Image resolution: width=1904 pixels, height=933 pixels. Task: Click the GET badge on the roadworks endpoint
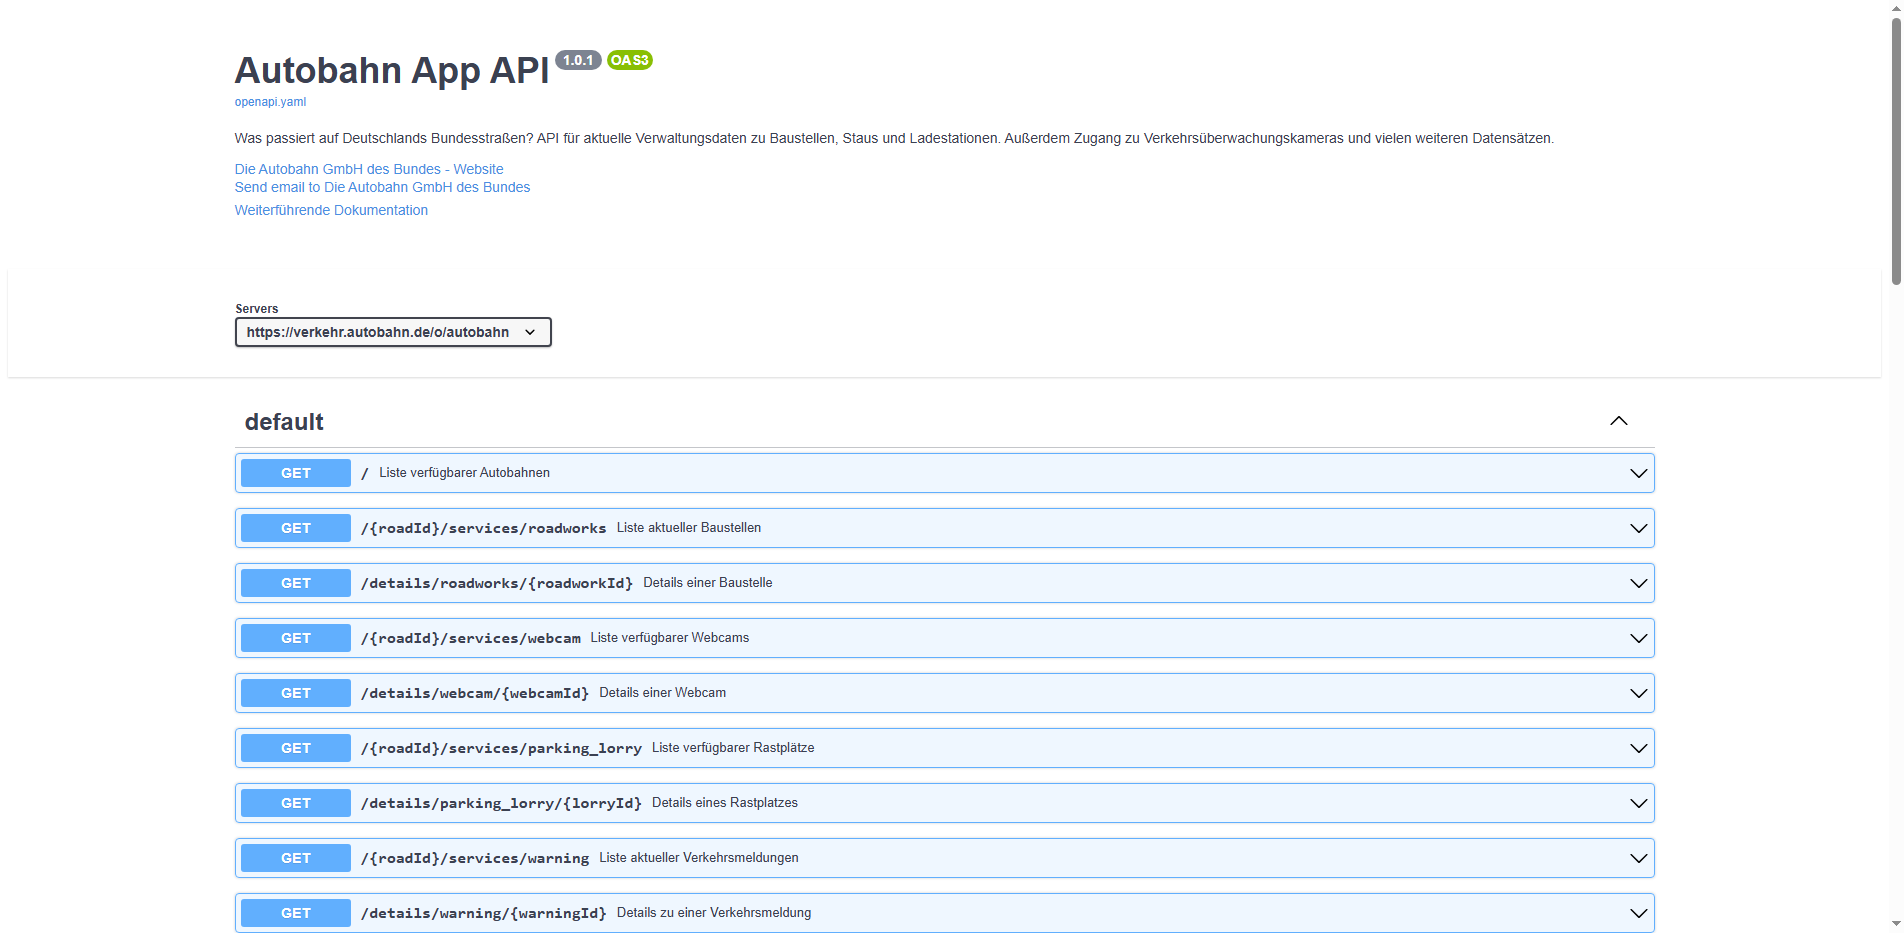pos(294,527)
